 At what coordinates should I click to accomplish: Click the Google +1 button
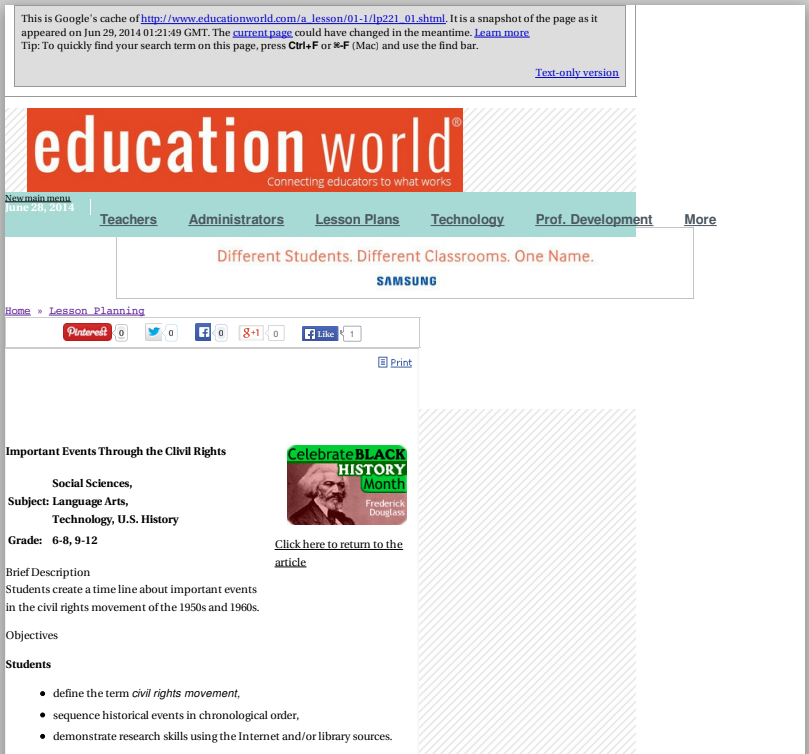click(252, 333)
